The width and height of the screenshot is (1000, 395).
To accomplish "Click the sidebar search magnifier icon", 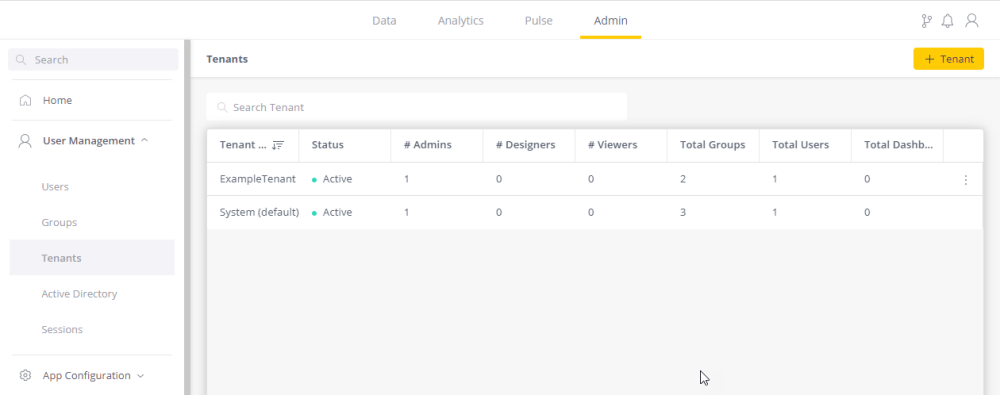I will point(21,59).
